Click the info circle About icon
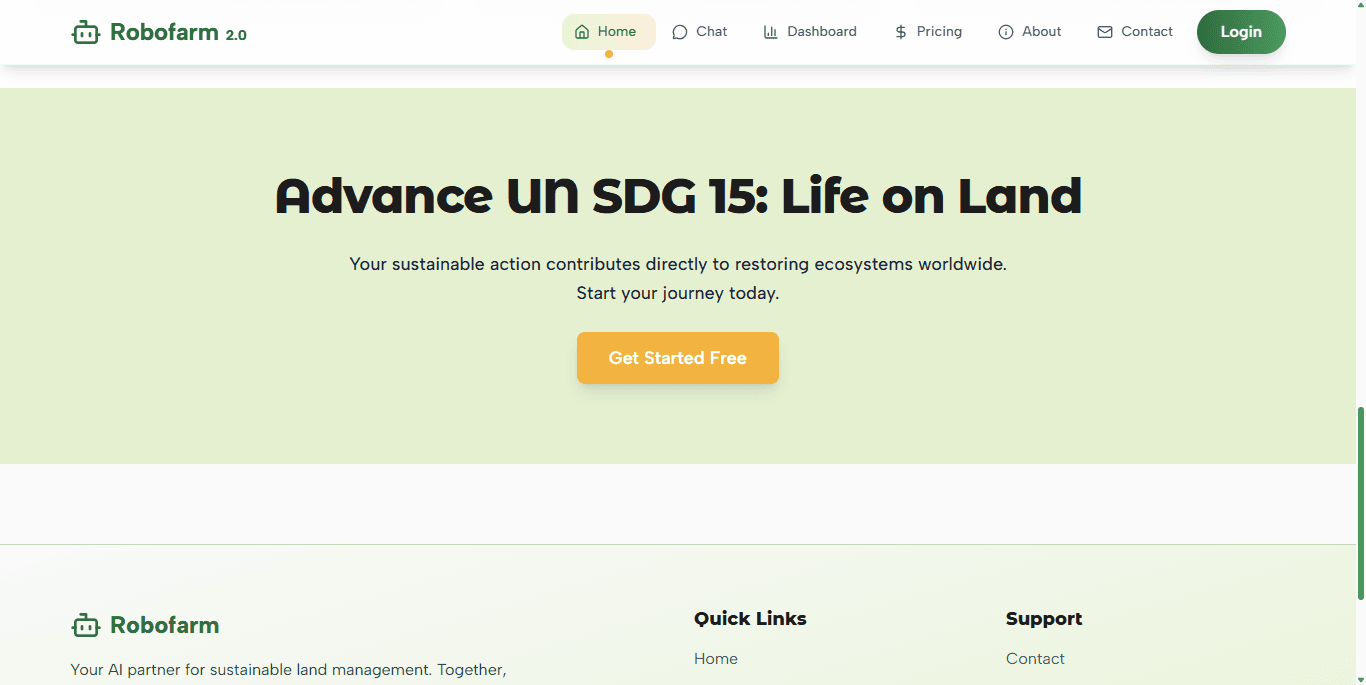The height and width of the screenshot is (685, 1366). (1006, 32)
